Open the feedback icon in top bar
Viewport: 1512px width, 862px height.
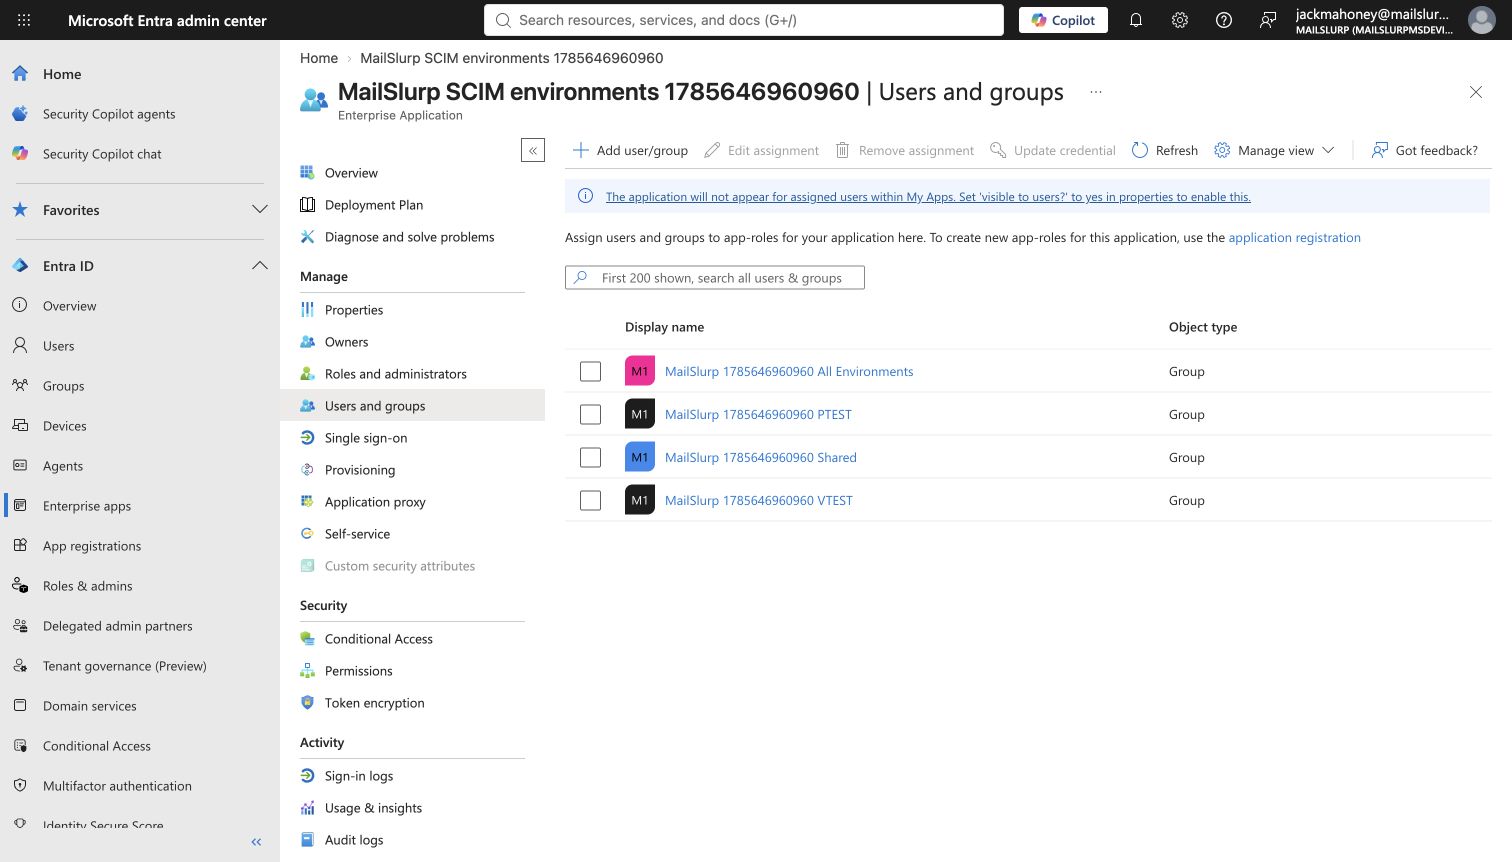pos(1268,20)
